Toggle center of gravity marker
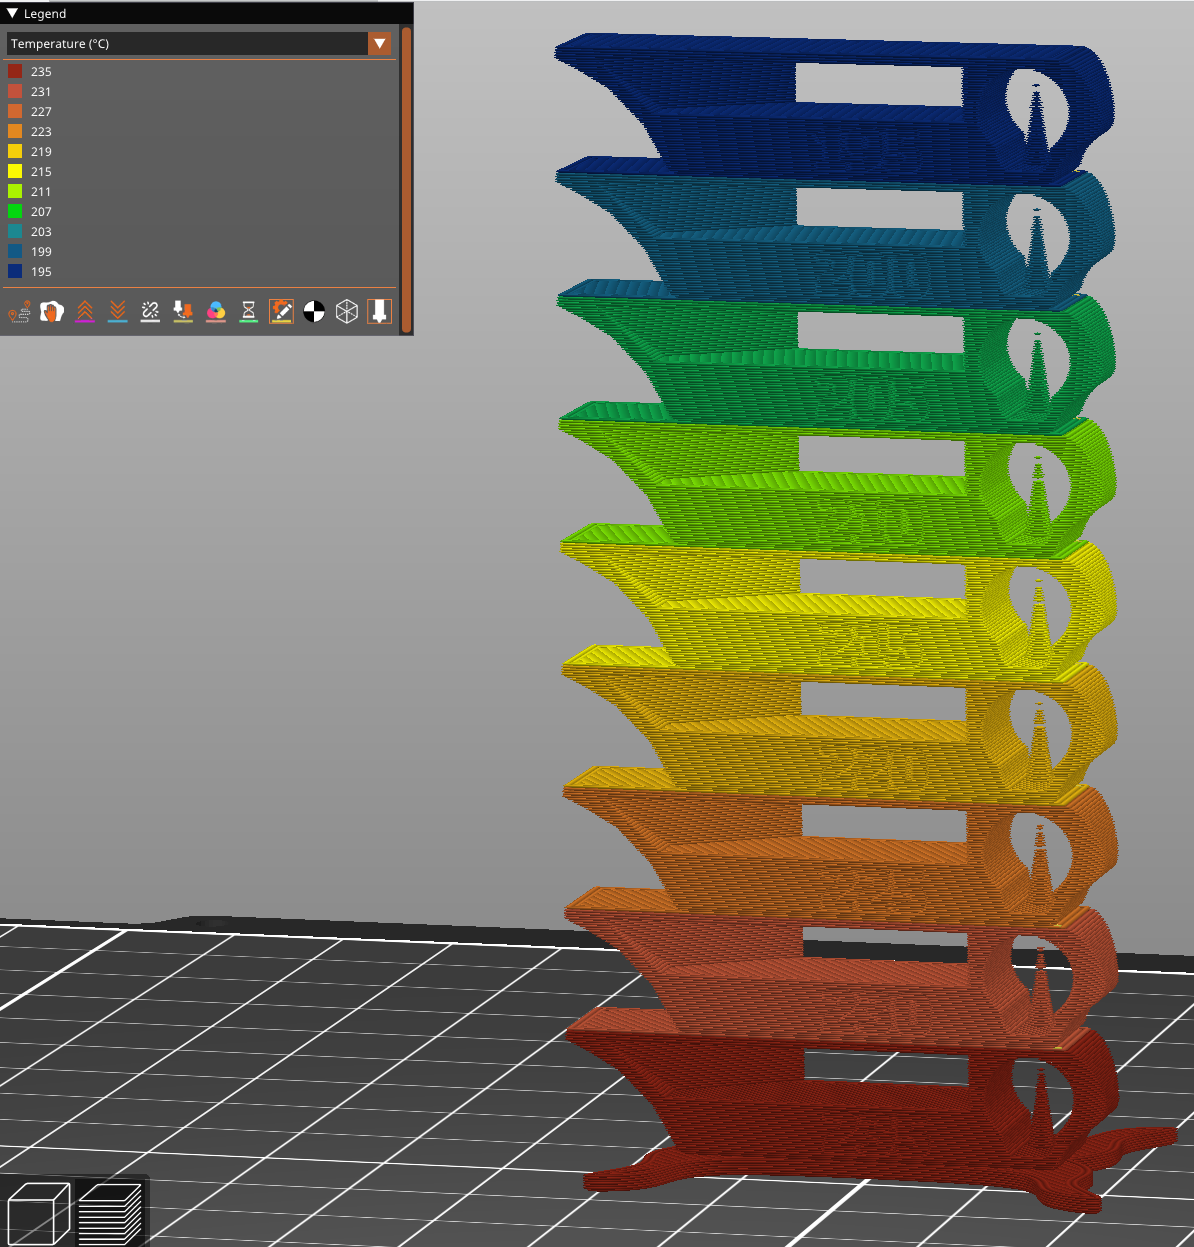The height and width of the screenshot is (1247, 1194). (x=314, y=312)
